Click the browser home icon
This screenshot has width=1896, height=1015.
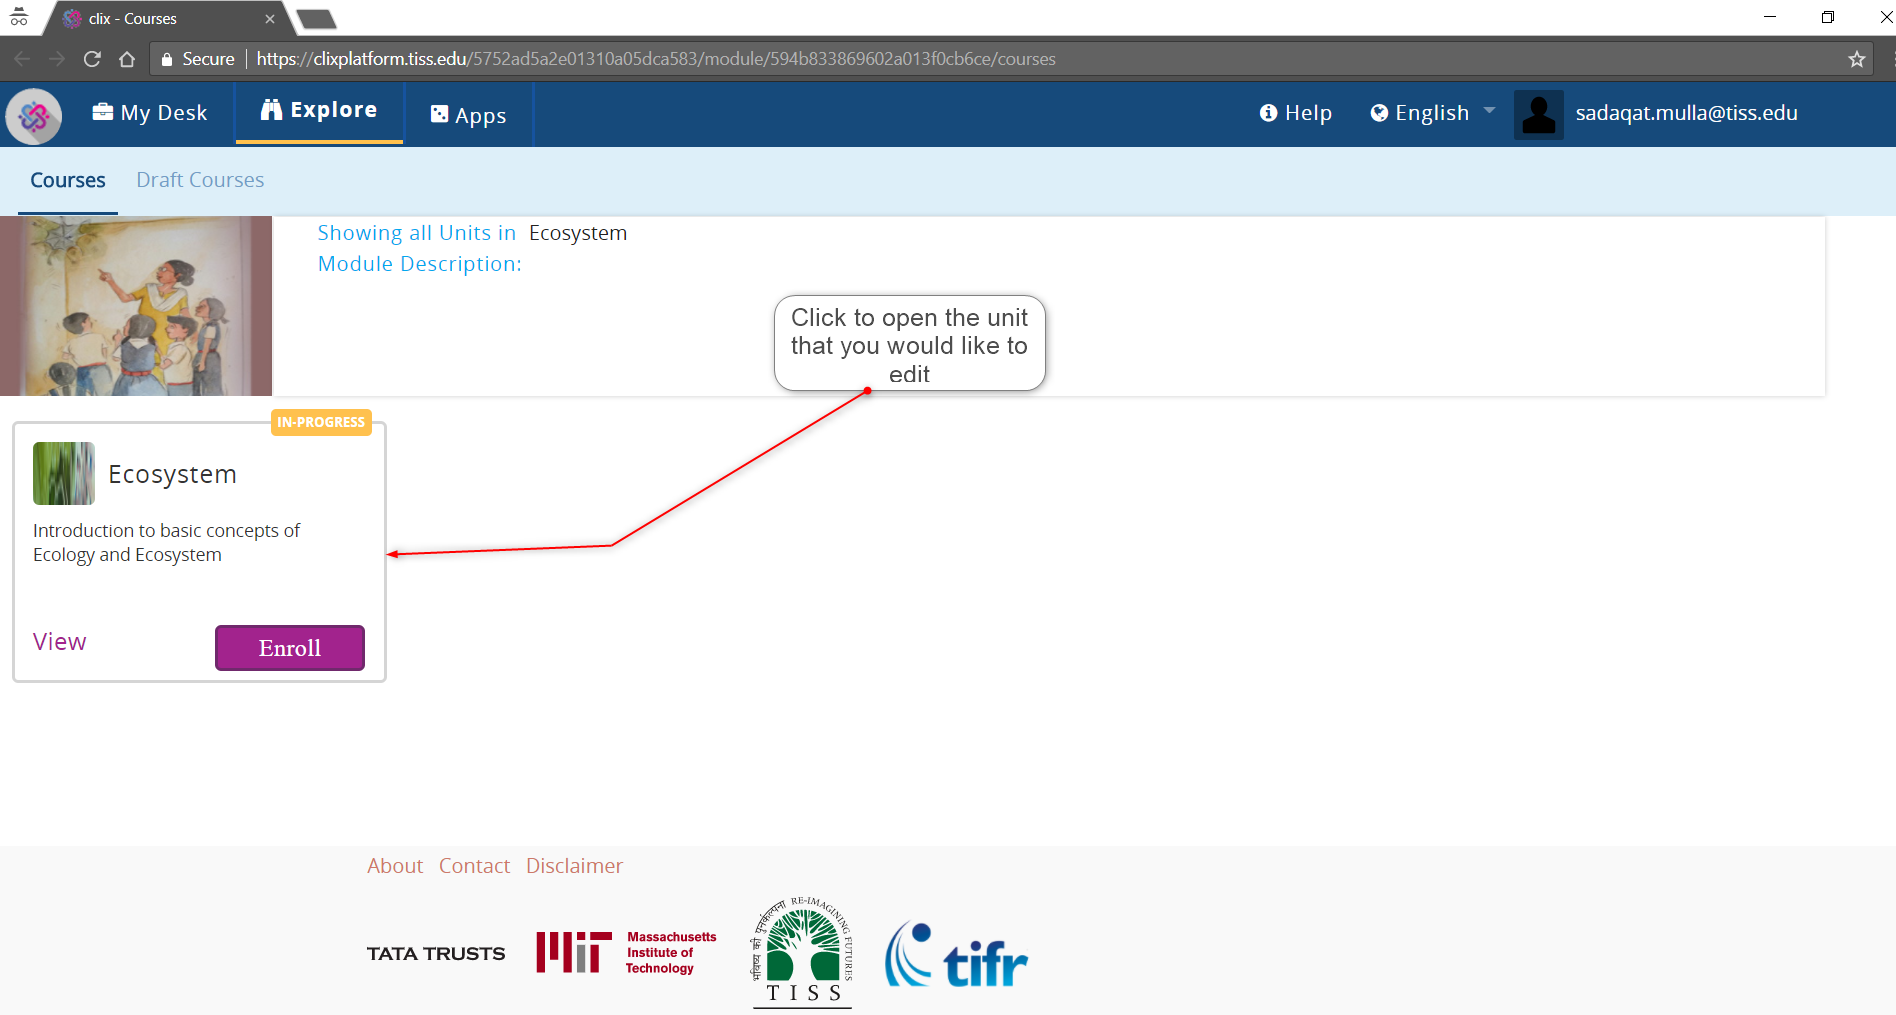tap(127, 59)
